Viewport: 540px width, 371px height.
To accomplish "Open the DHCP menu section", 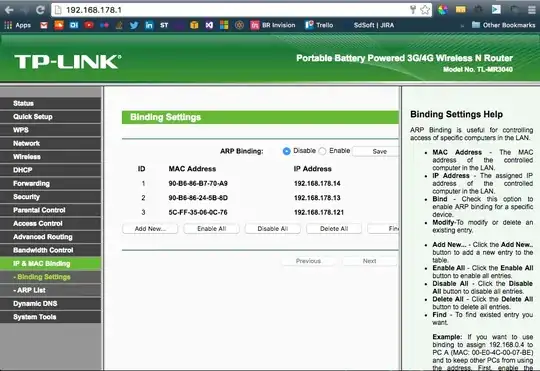I will pyautogui.click(x=51, y=170).
